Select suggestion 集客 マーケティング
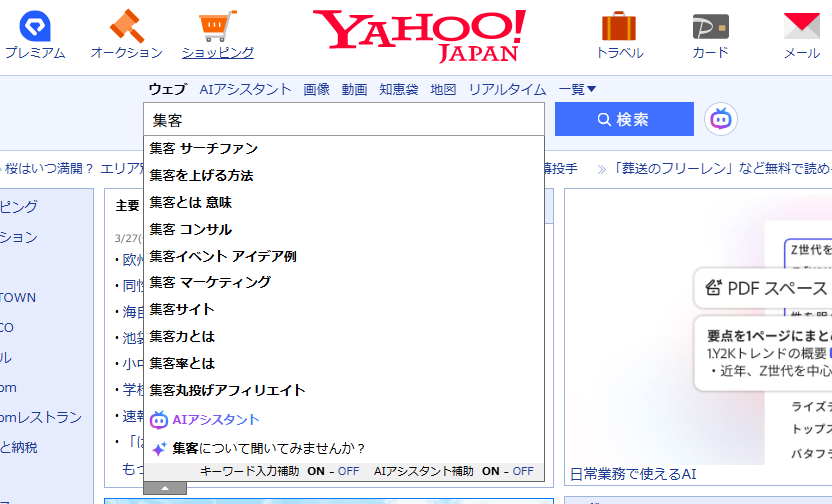The image size is (832, 504). [344, 282]
